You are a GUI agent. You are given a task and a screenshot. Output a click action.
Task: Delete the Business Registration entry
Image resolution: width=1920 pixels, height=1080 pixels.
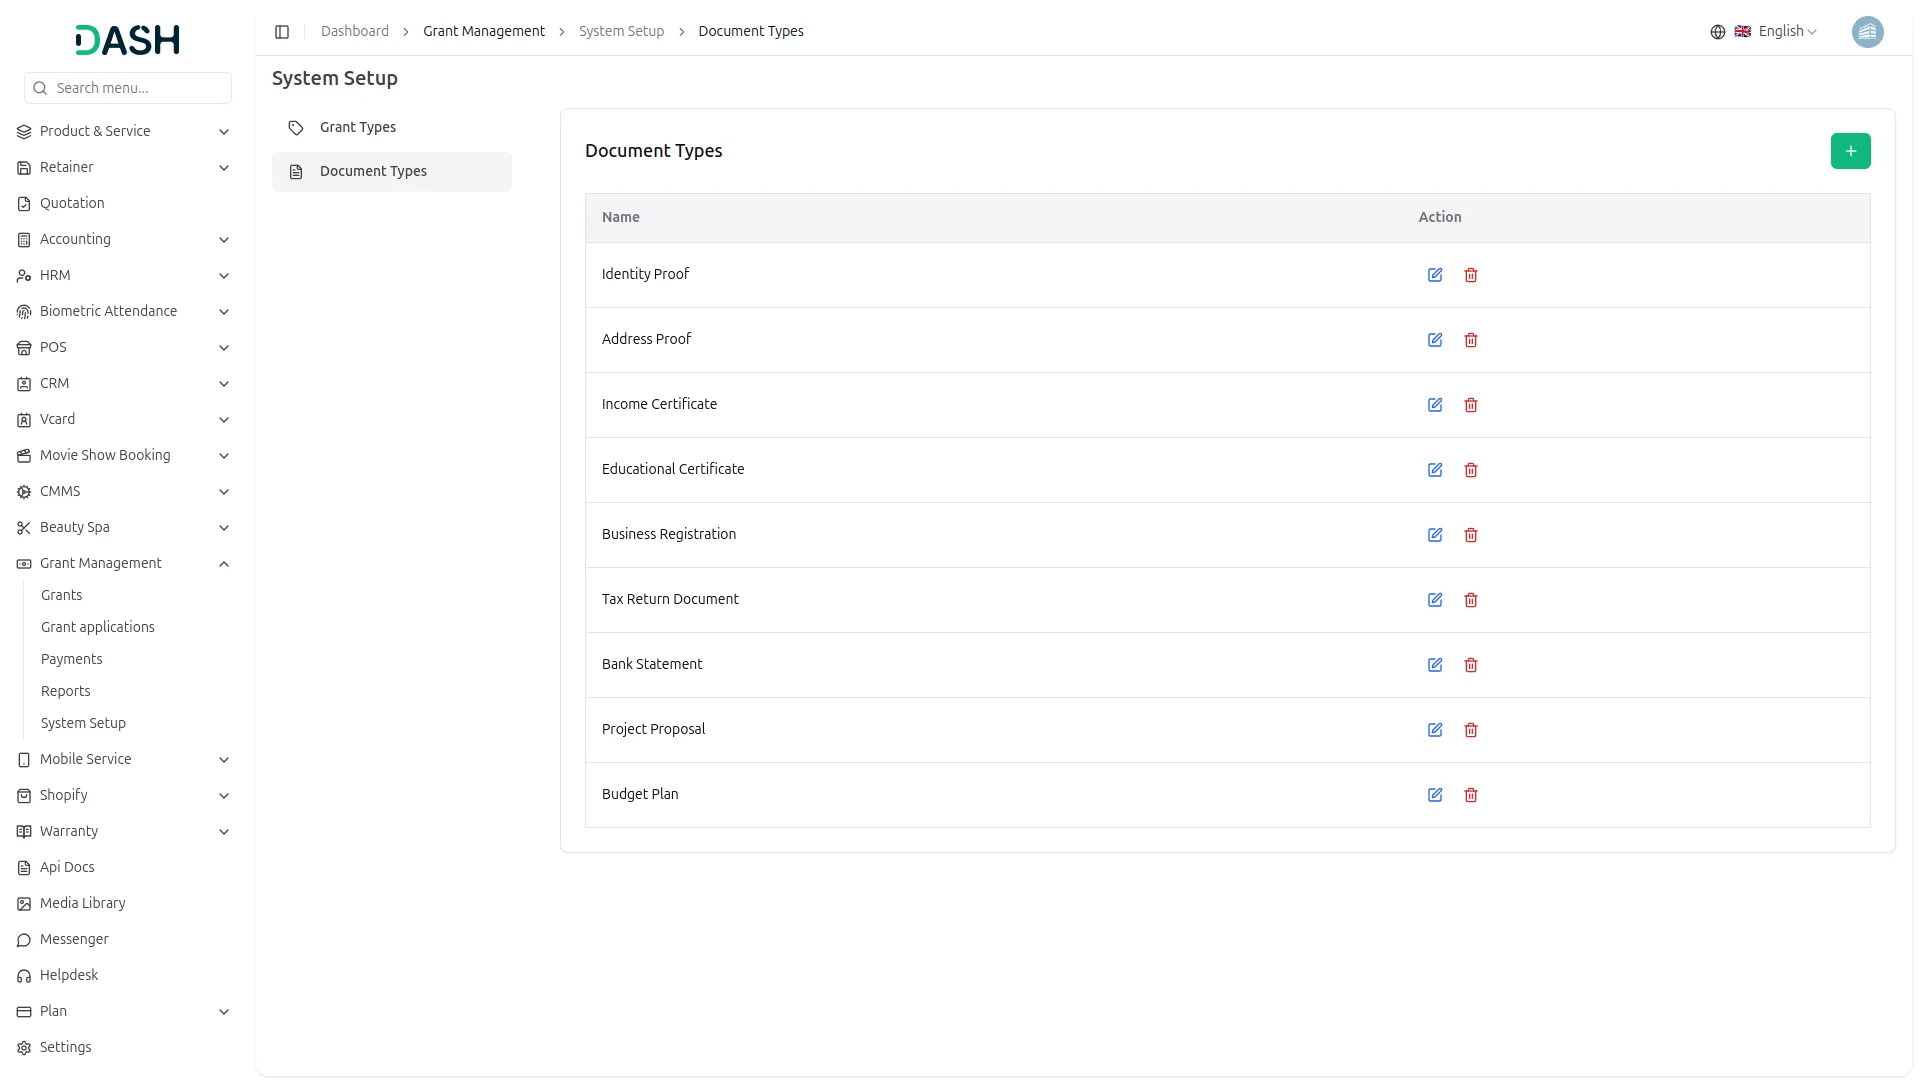click(x=1471, y=535)
